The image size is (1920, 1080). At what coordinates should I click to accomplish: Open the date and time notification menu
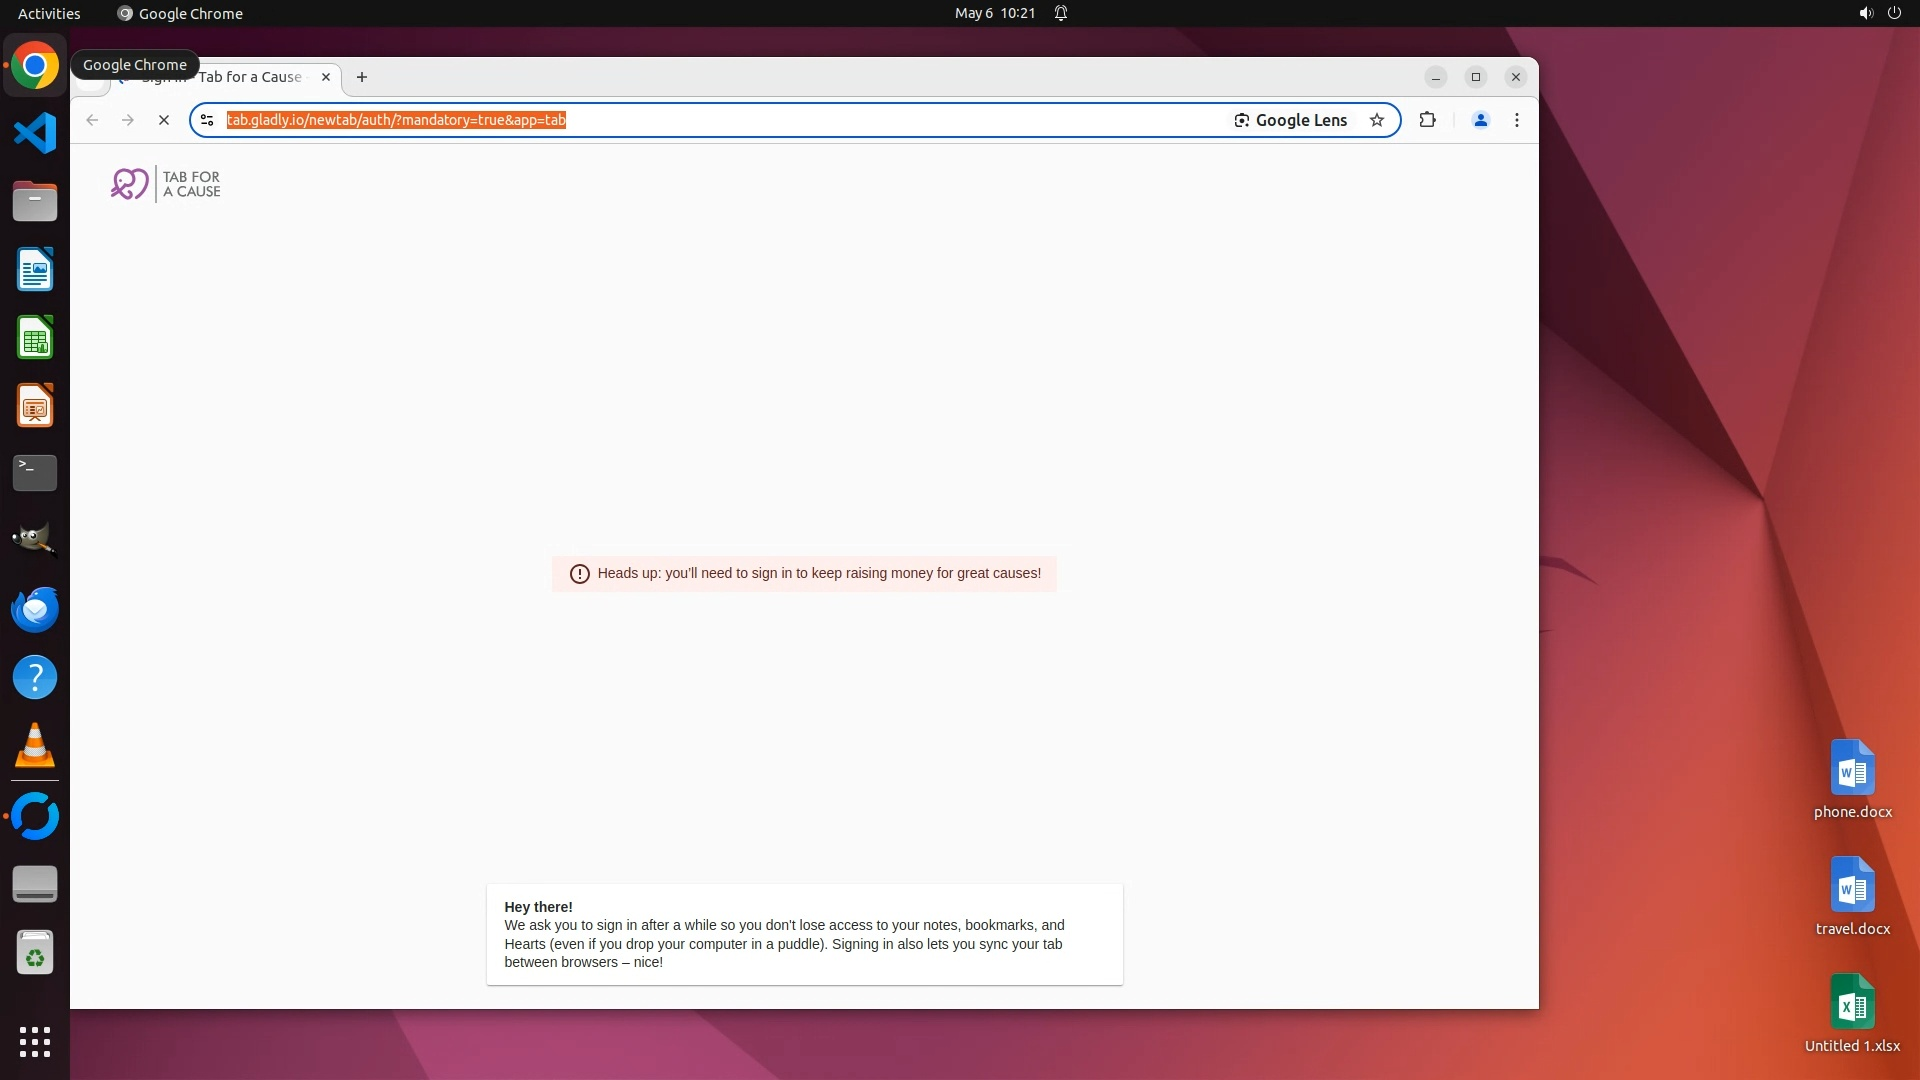pyautogui.click(x=994, y=13)
